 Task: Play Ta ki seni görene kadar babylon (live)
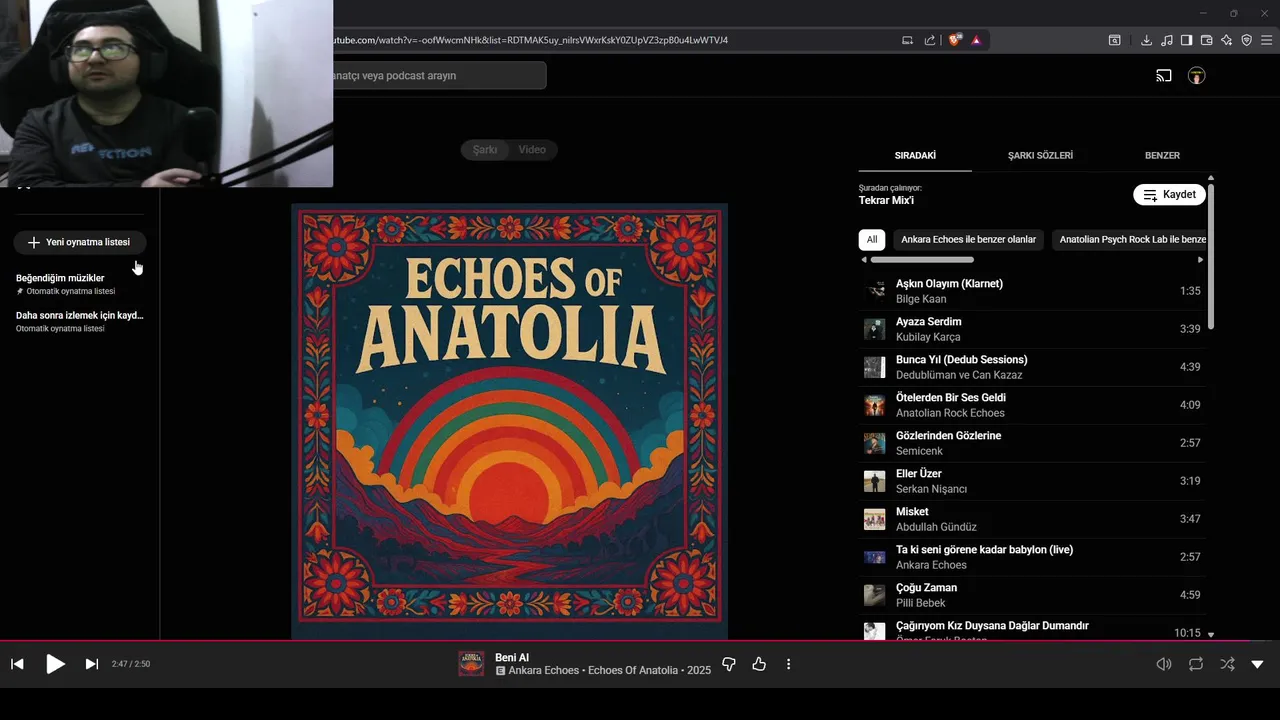(1032, 557)
